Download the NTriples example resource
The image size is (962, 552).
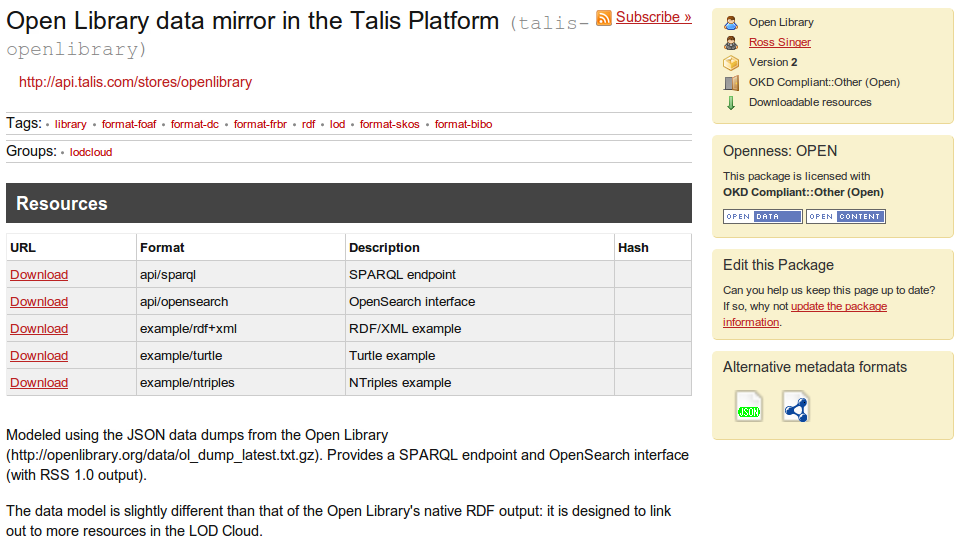[39, 383]
